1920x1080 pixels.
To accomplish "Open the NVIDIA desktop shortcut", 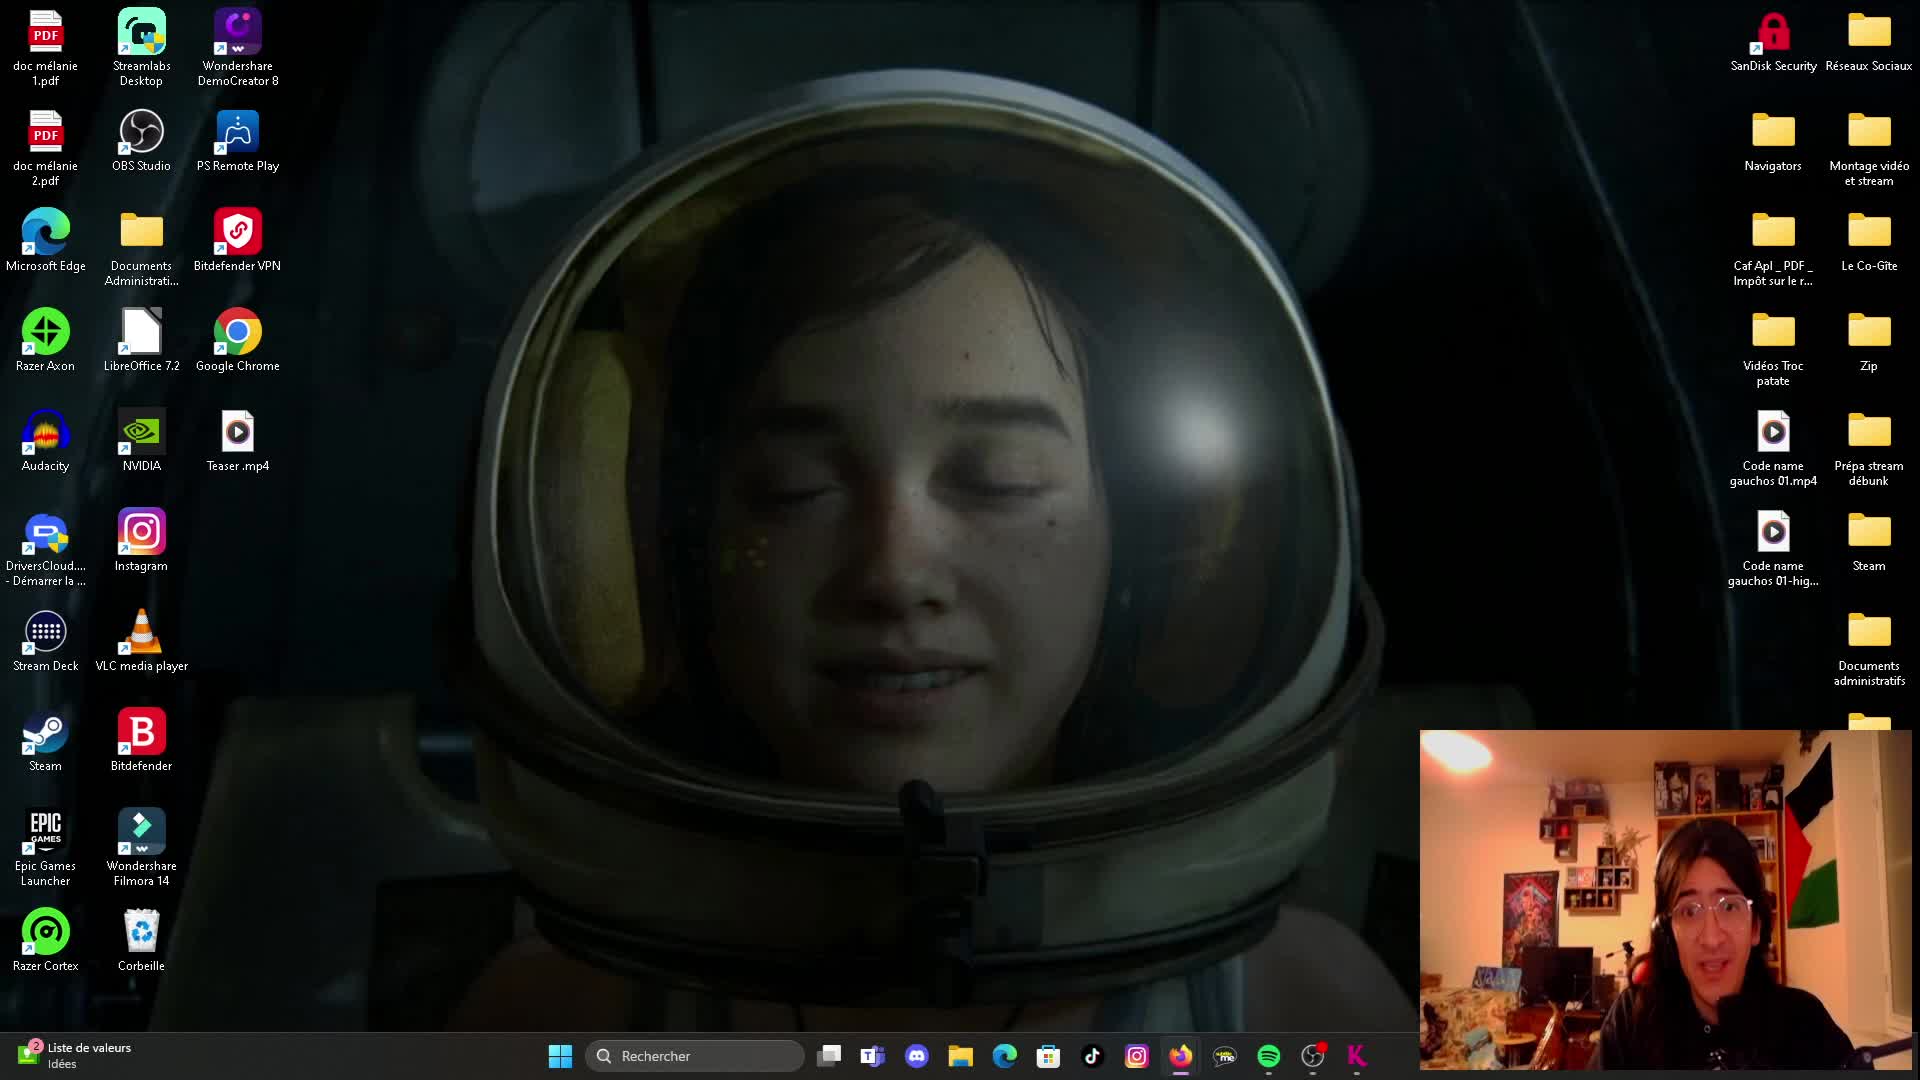I will 141,440.
